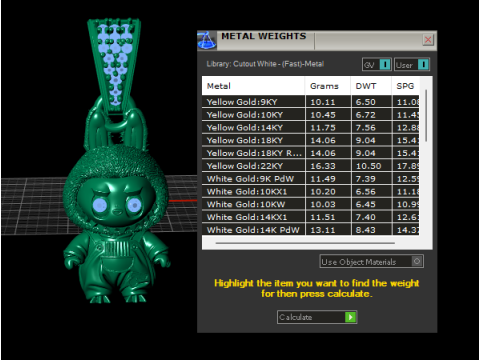Toggle the User library switch

point(412,64)
